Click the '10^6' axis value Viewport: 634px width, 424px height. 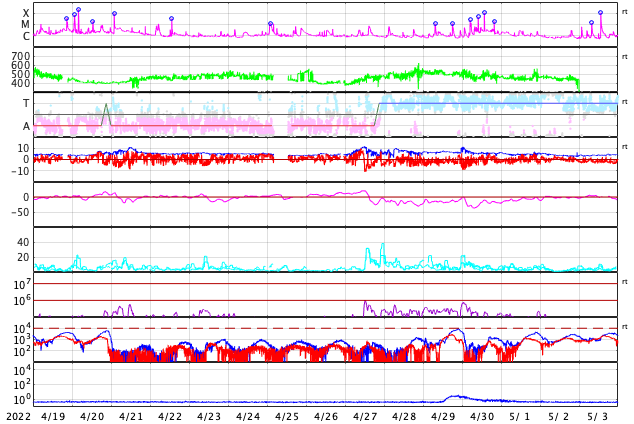point(22,300)
